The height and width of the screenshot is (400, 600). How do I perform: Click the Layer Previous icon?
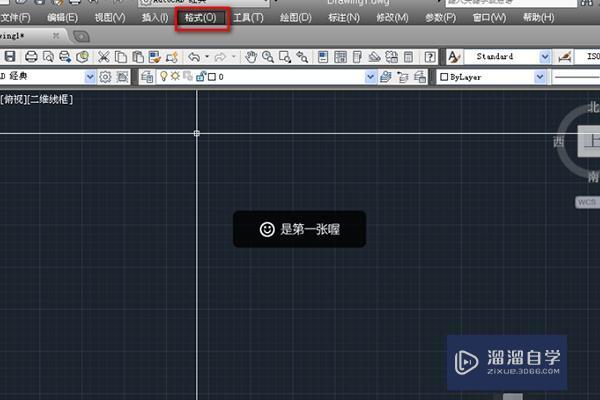pyautogui.click(x=403, y=77)
